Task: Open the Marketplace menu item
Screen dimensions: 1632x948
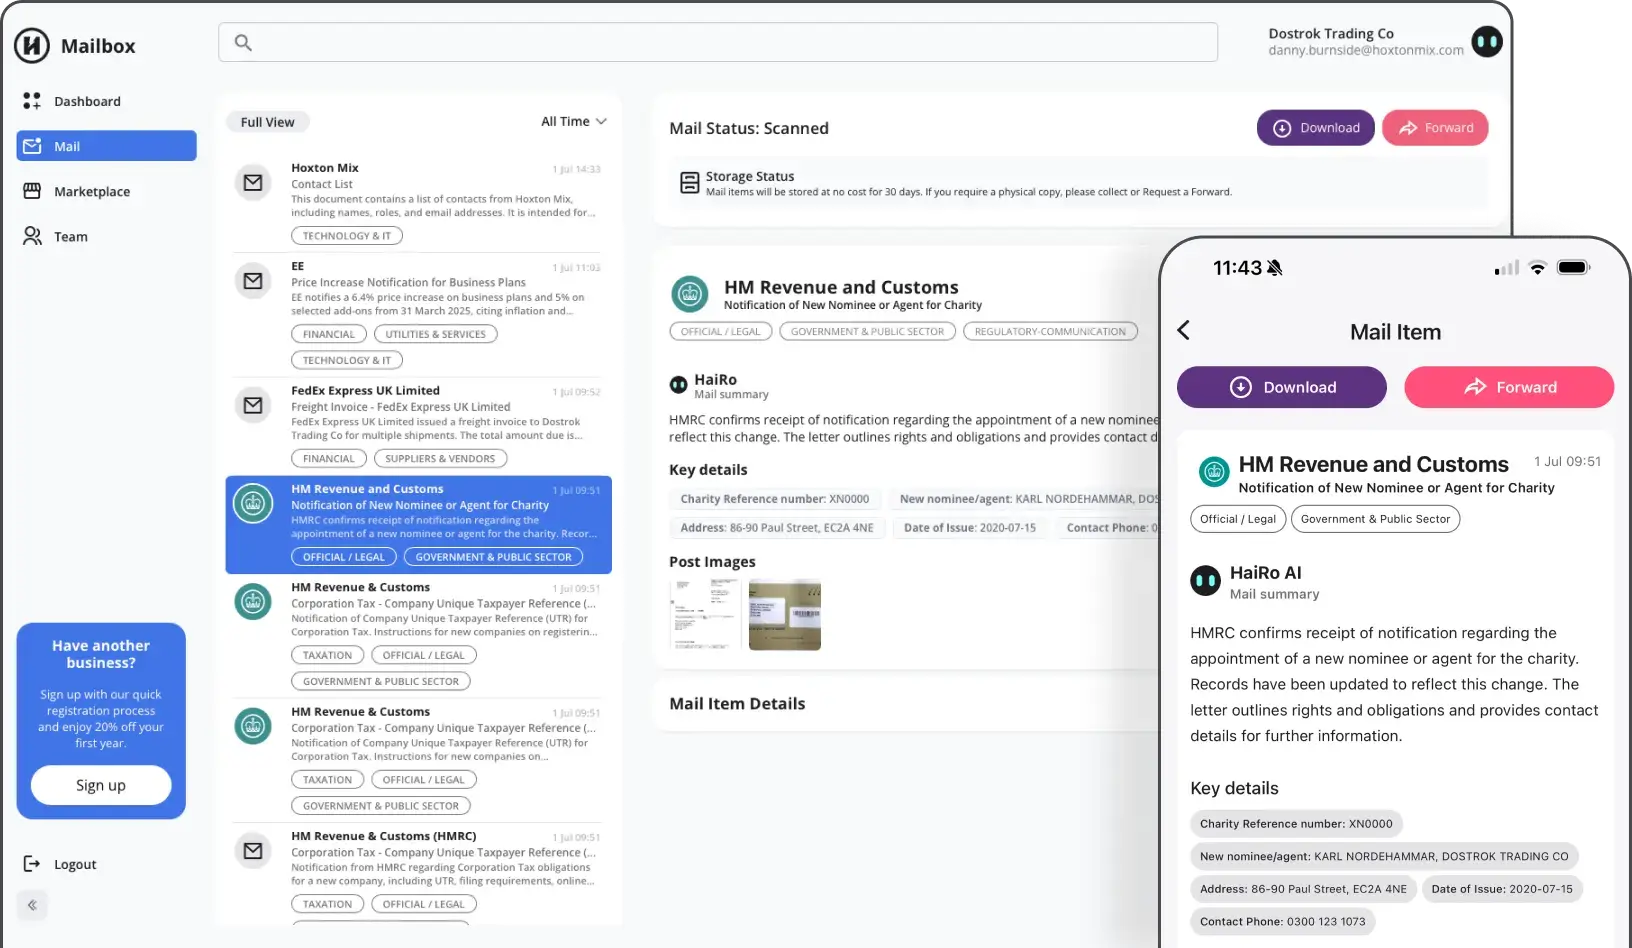Action: (91, 191)
